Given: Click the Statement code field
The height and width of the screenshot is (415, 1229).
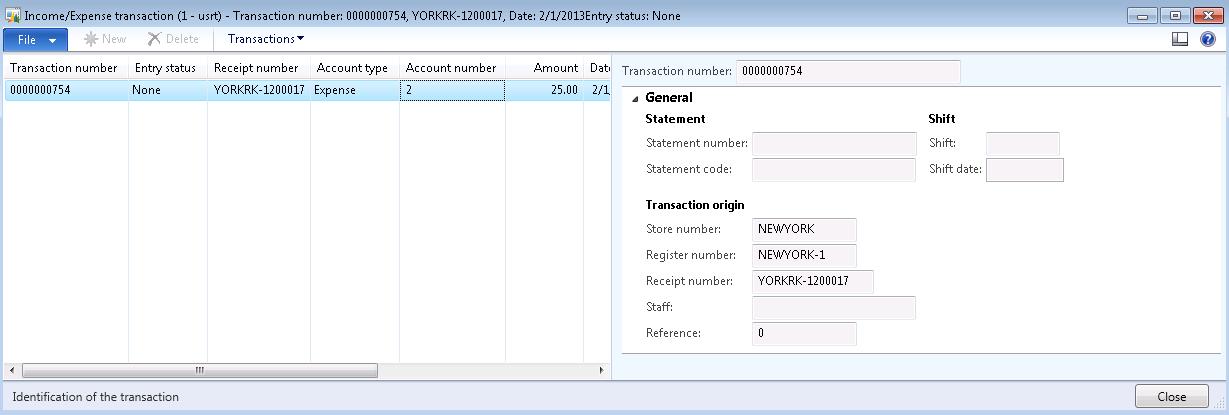Looking at the screenshot, I should (x=834, y=170).
